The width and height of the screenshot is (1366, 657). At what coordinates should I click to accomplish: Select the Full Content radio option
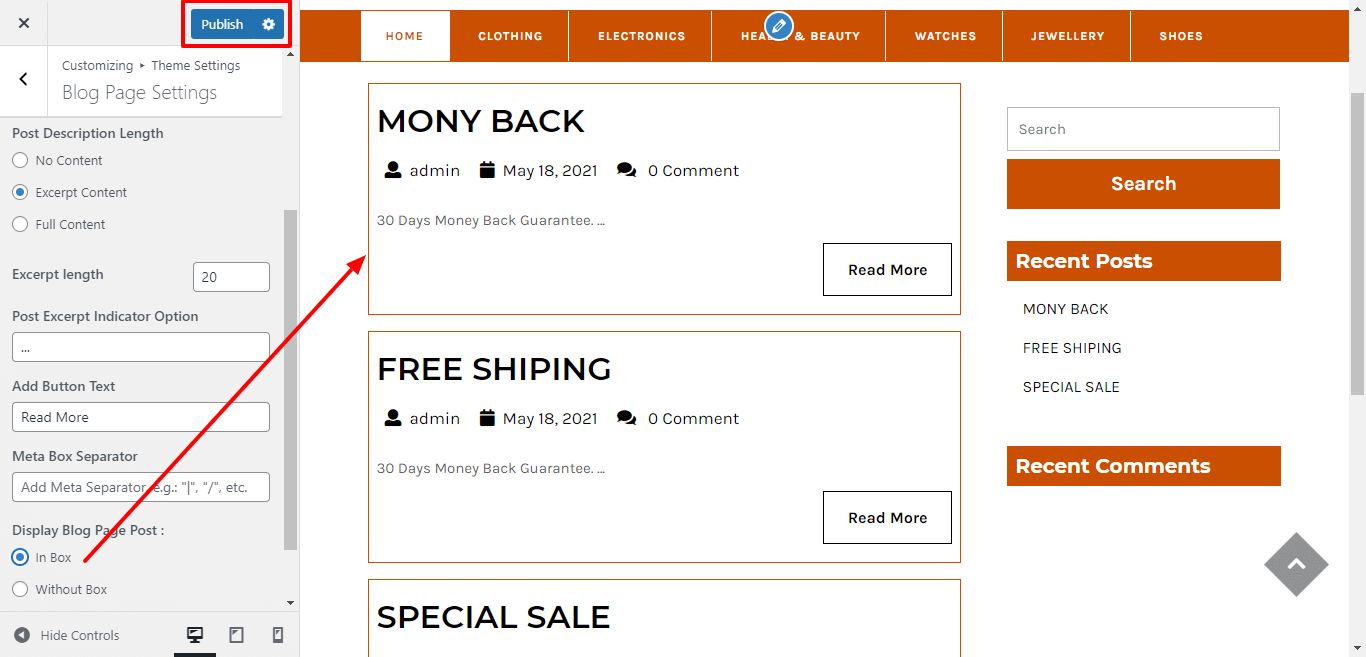pos(20,224)
